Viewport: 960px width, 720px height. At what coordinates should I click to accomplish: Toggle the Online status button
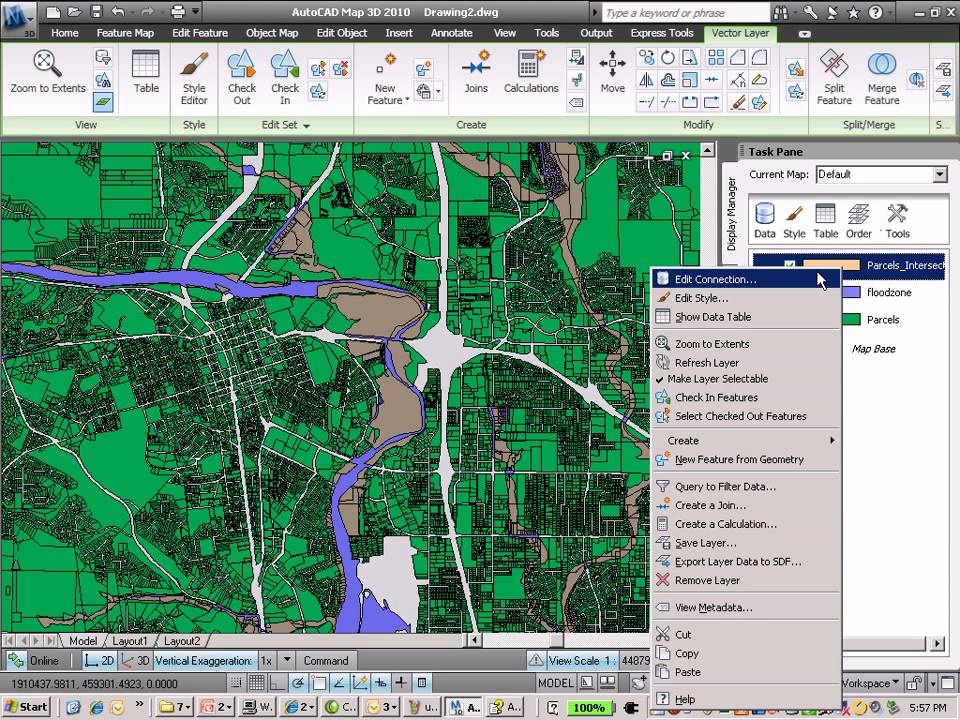(x=34, y=661)
